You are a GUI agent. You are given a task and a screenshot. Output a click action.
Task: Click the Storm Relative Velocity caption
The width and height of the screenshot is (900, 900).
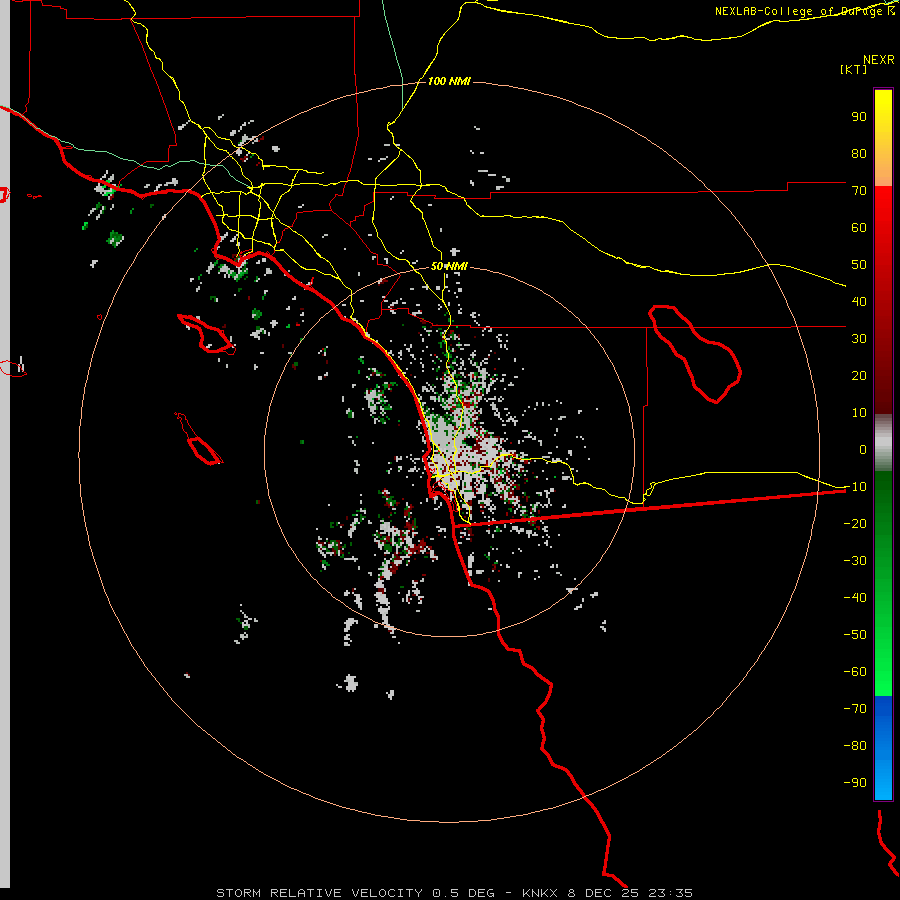(454, 893)
